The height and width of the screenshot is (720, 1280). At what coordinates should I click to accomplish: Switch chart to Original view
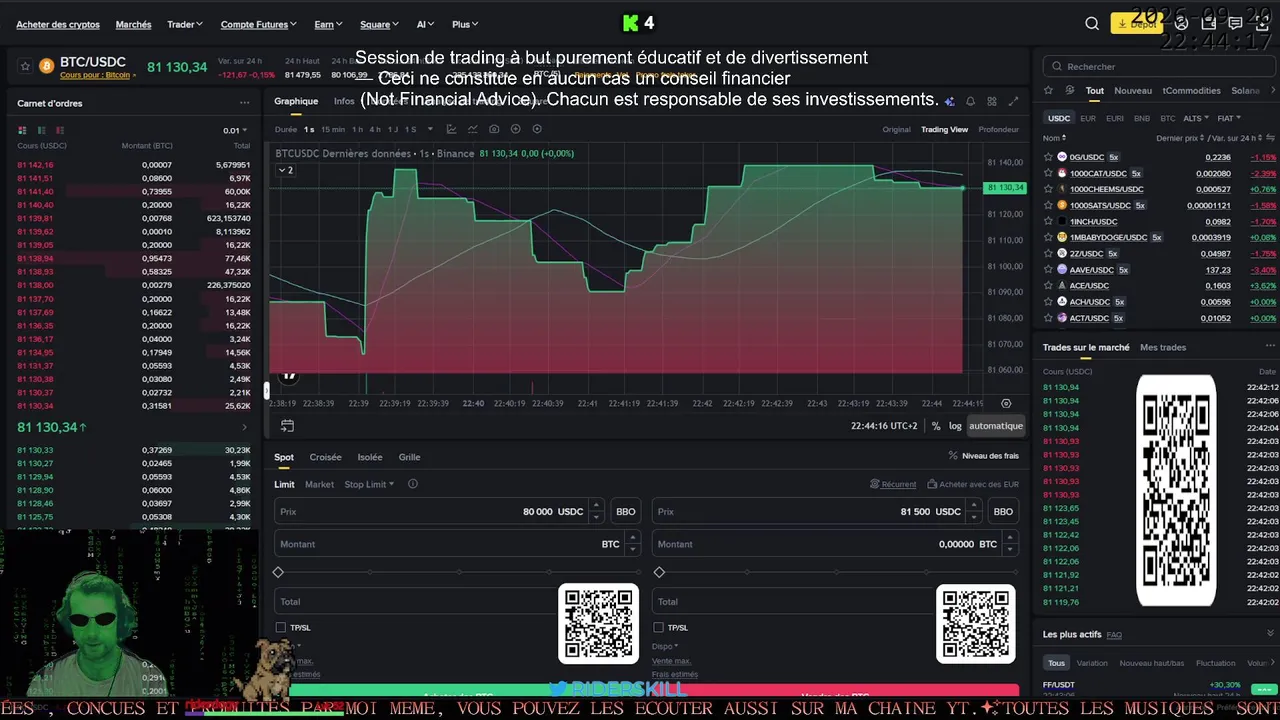(x=896, y=129)
